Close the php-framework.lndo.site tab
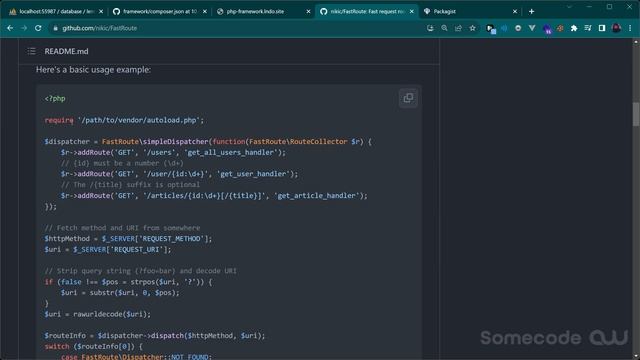This screenshot has height=360, width=640. pyautogui.click(x=309, y=11)
